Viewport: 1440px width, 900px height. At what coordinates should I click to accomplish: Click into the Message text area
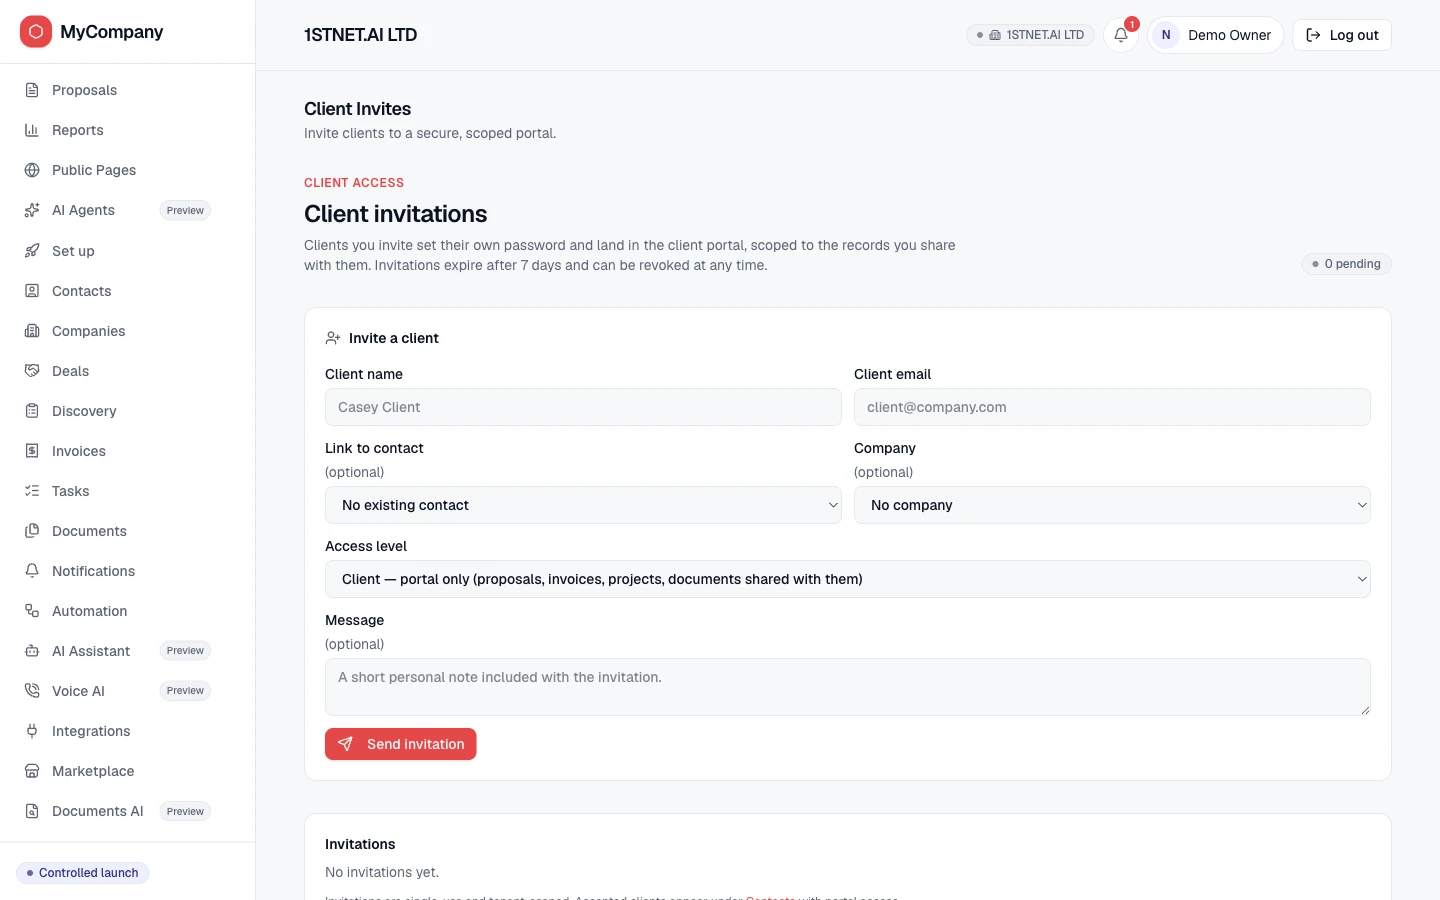click(848, 687)
